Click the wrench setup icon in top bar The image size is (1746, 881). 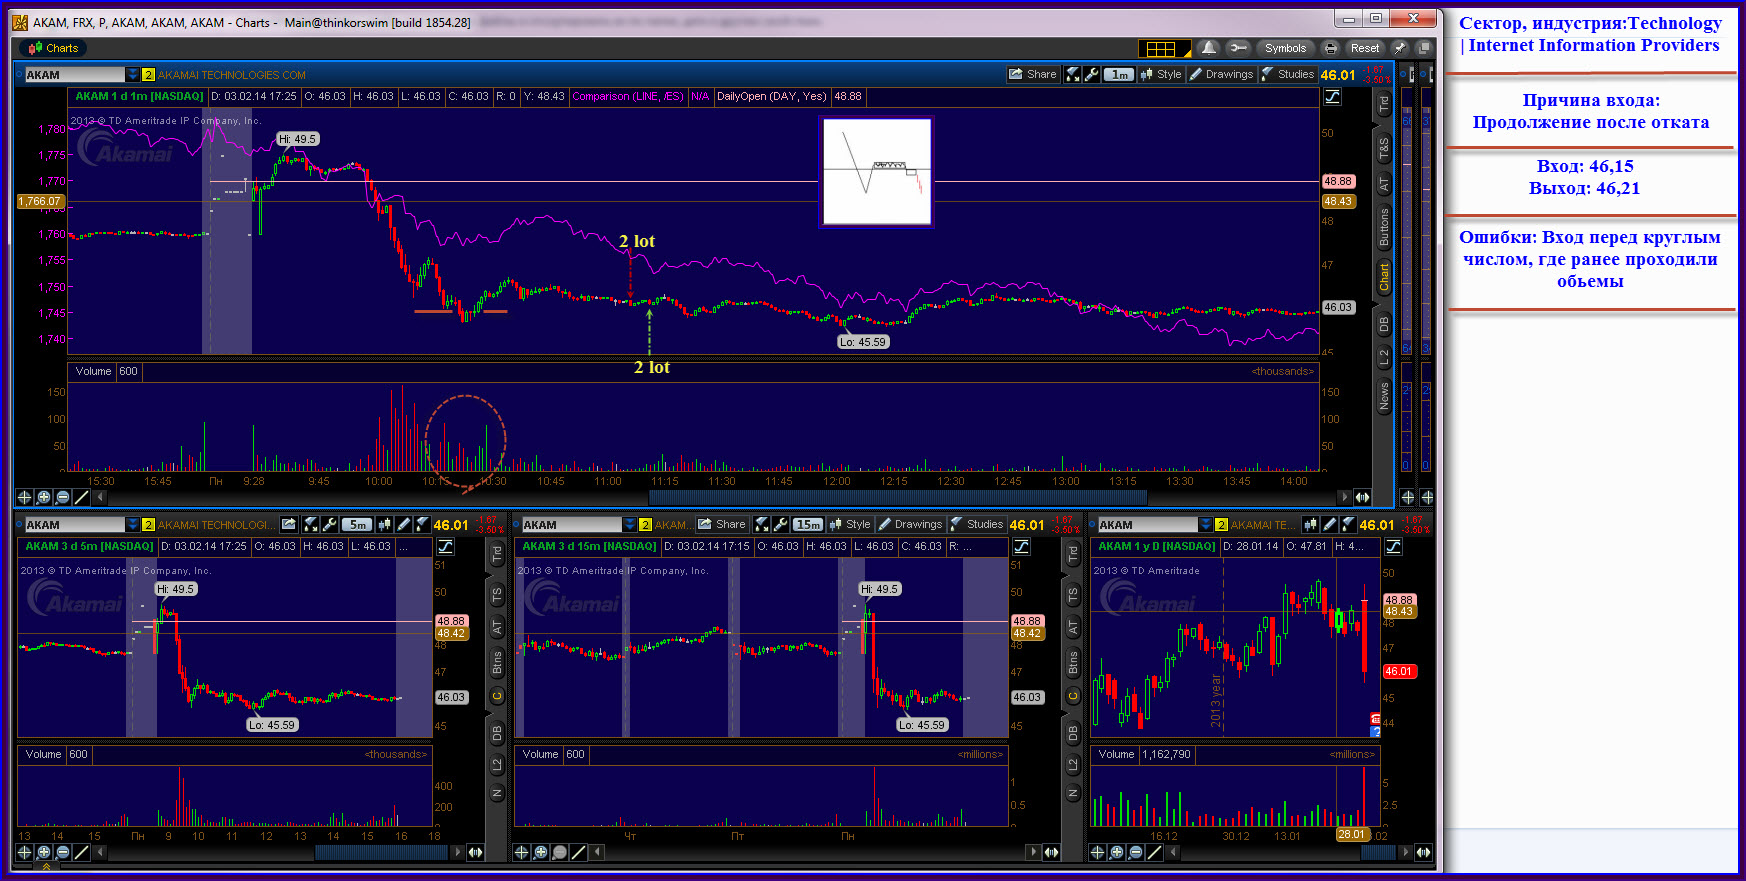[1238, 48]
